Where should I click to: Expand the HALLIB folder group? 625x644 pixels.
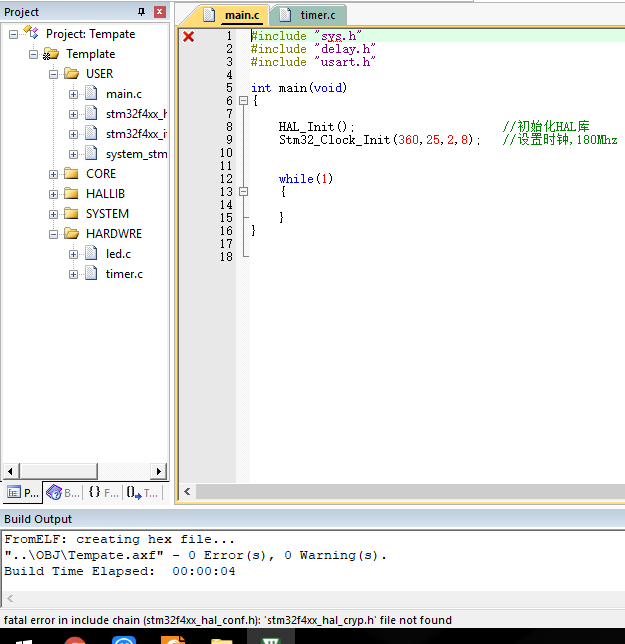pos(53,194)
